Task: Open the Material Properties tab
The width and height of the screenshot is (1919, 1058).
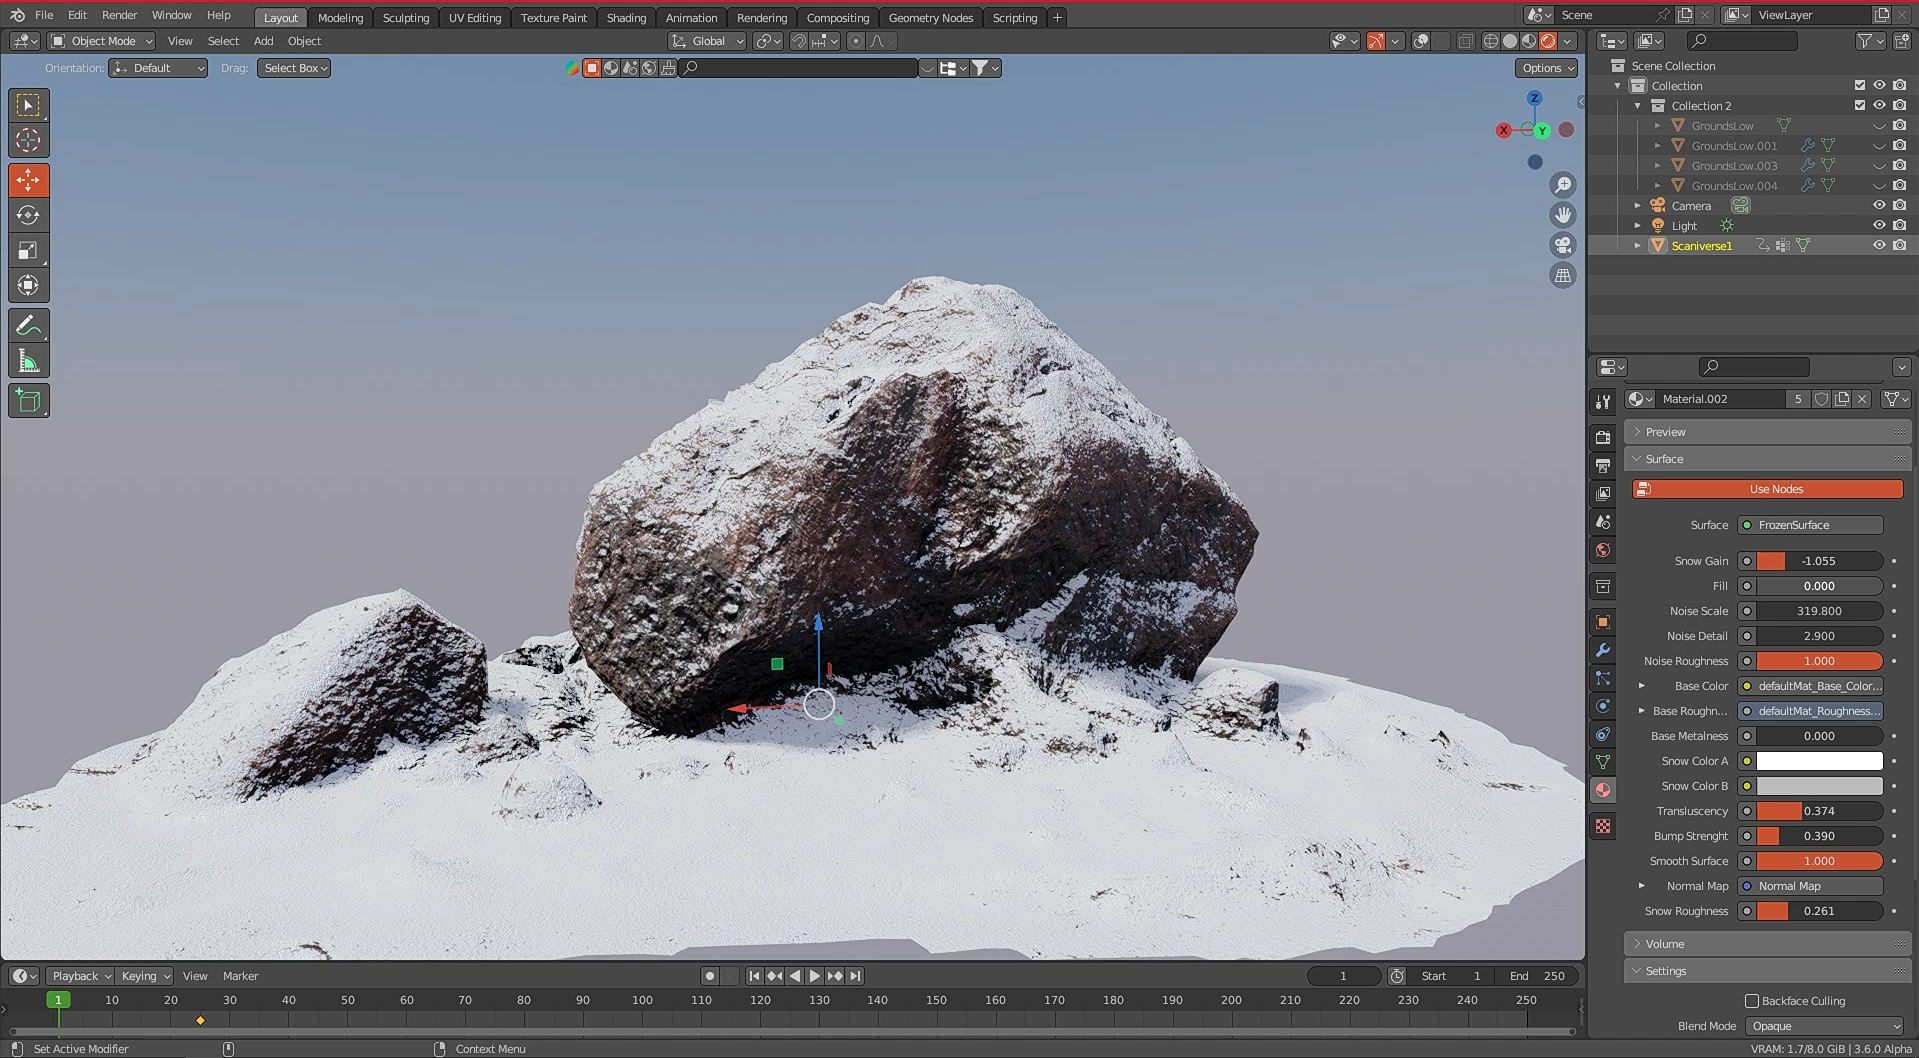Action: pos(1602,790)
